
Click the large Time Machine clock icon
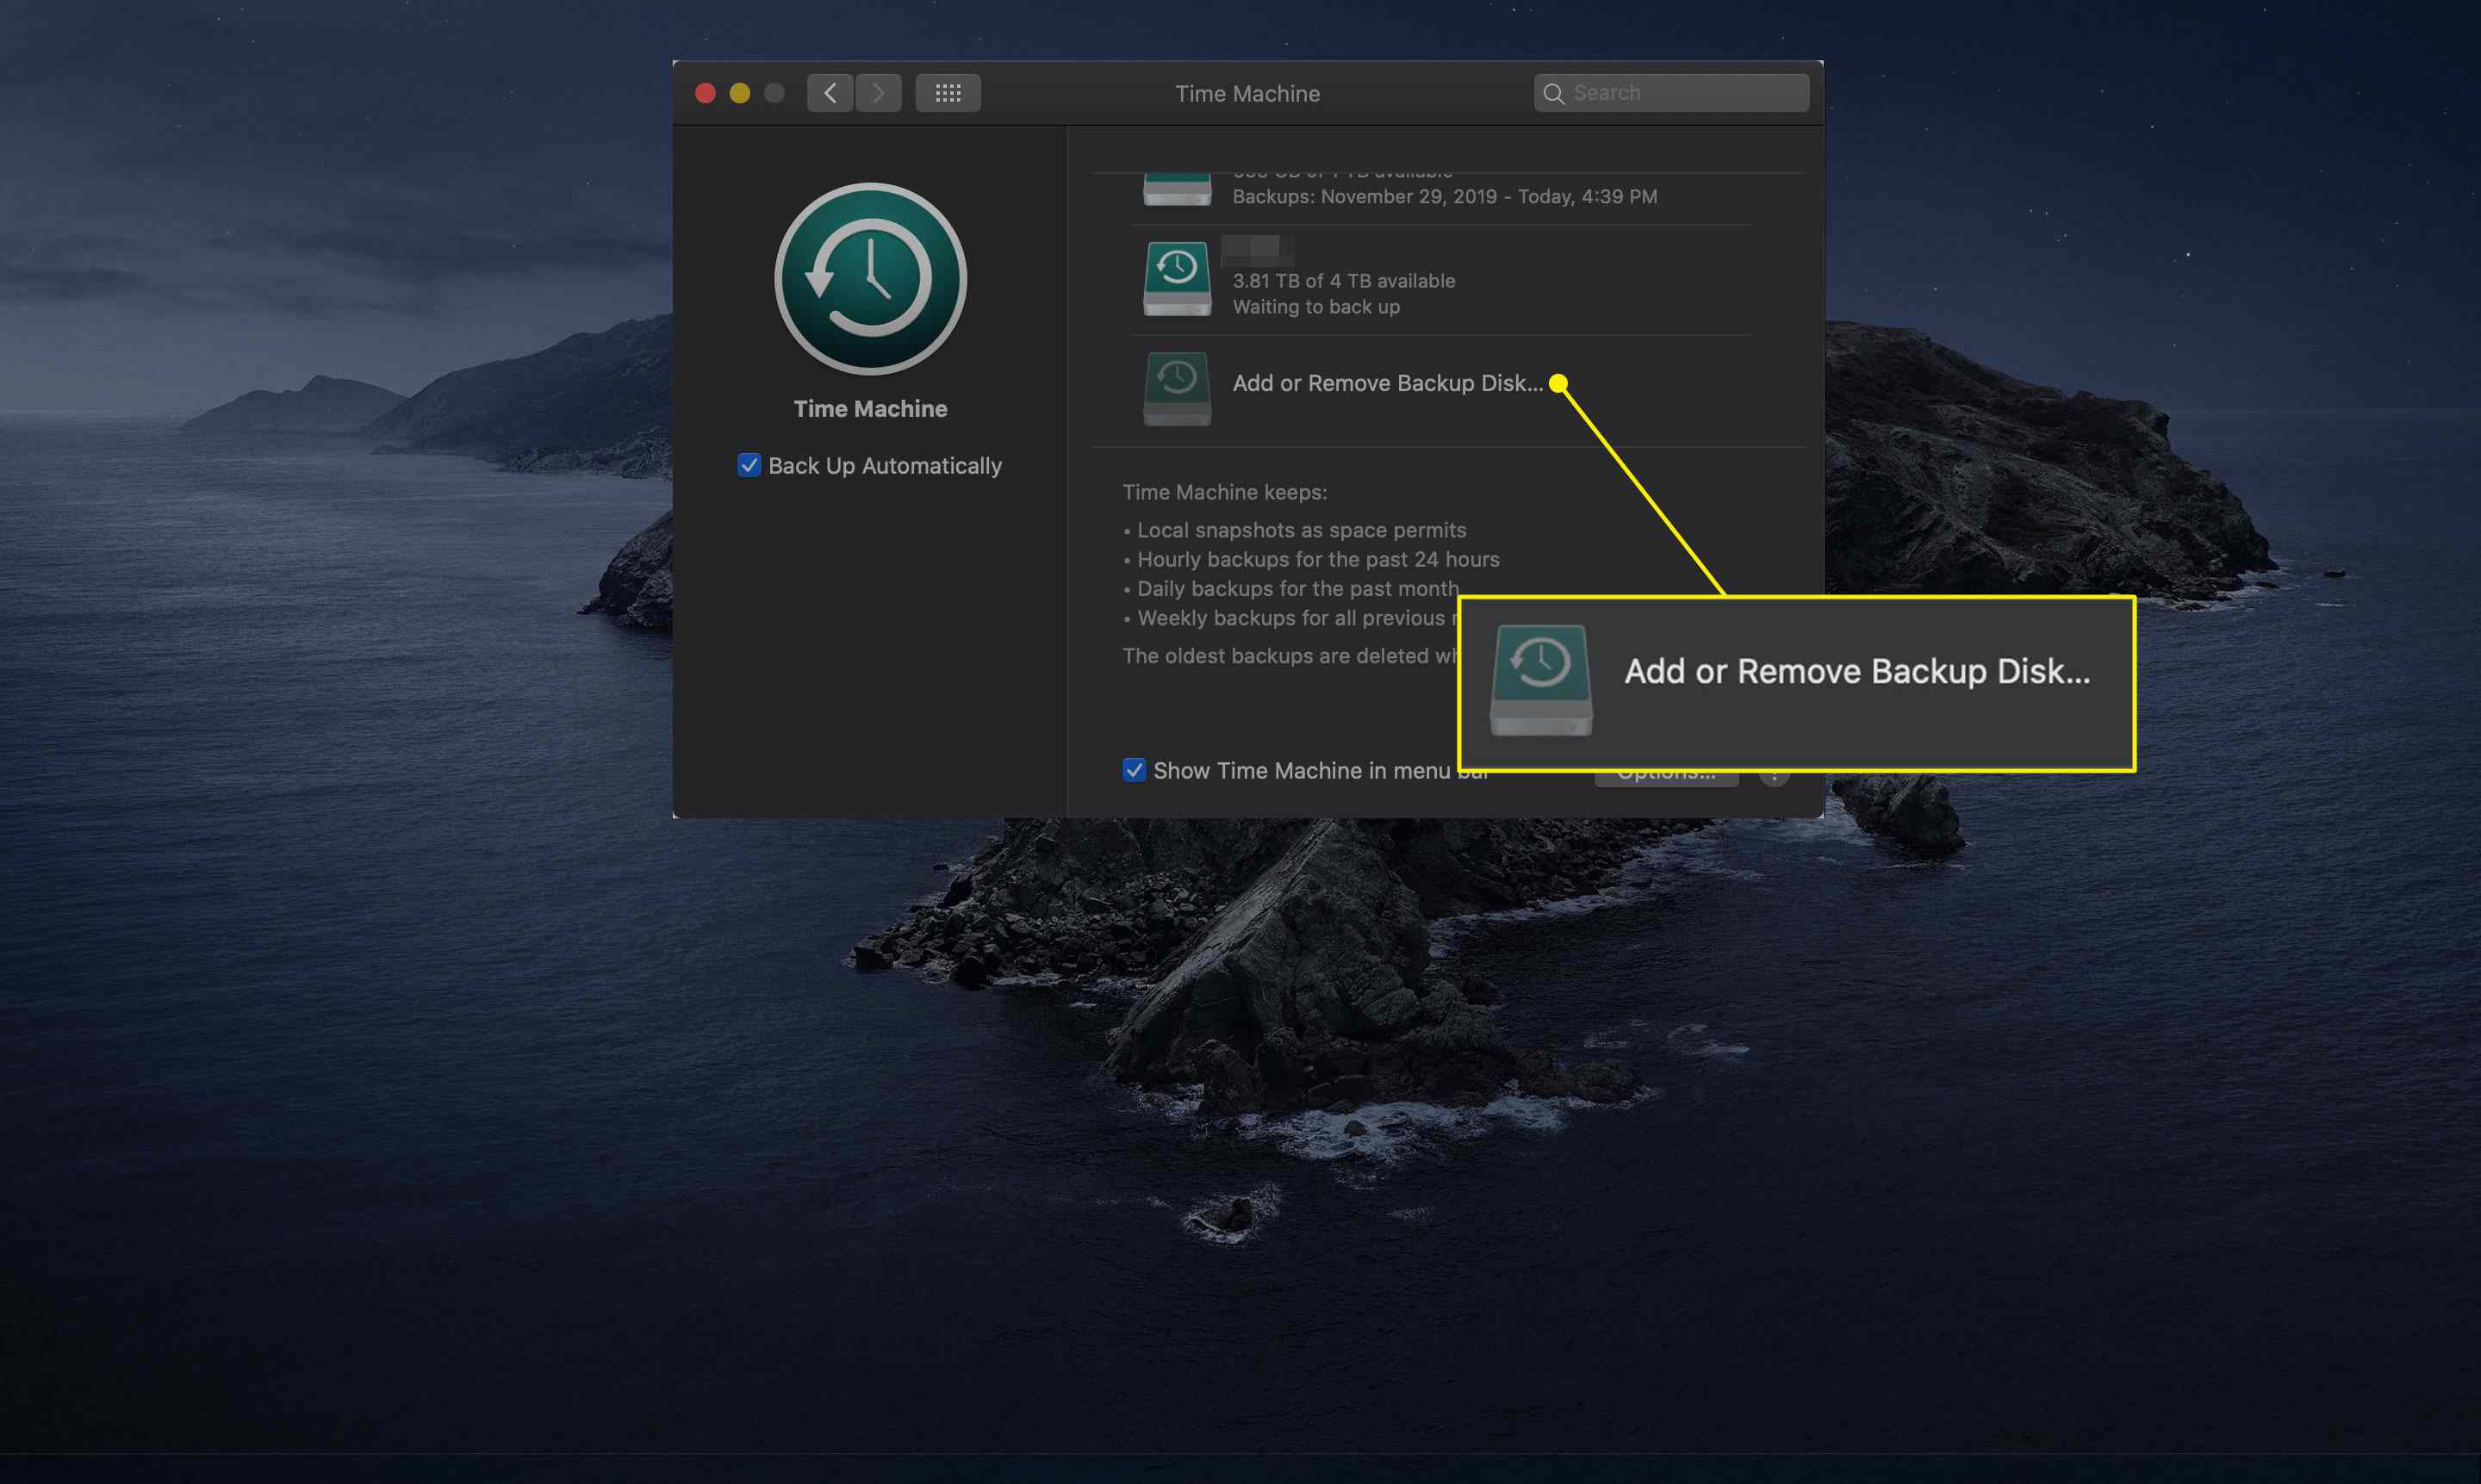click(870, 279)
